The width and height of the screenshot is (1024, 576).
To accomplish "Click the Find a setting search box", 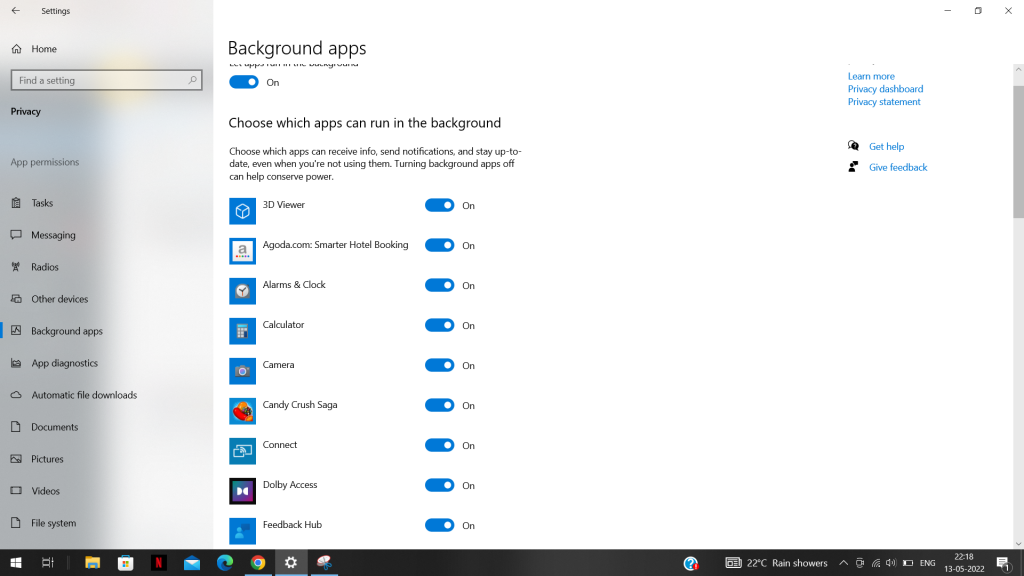I will pos(100,80).
